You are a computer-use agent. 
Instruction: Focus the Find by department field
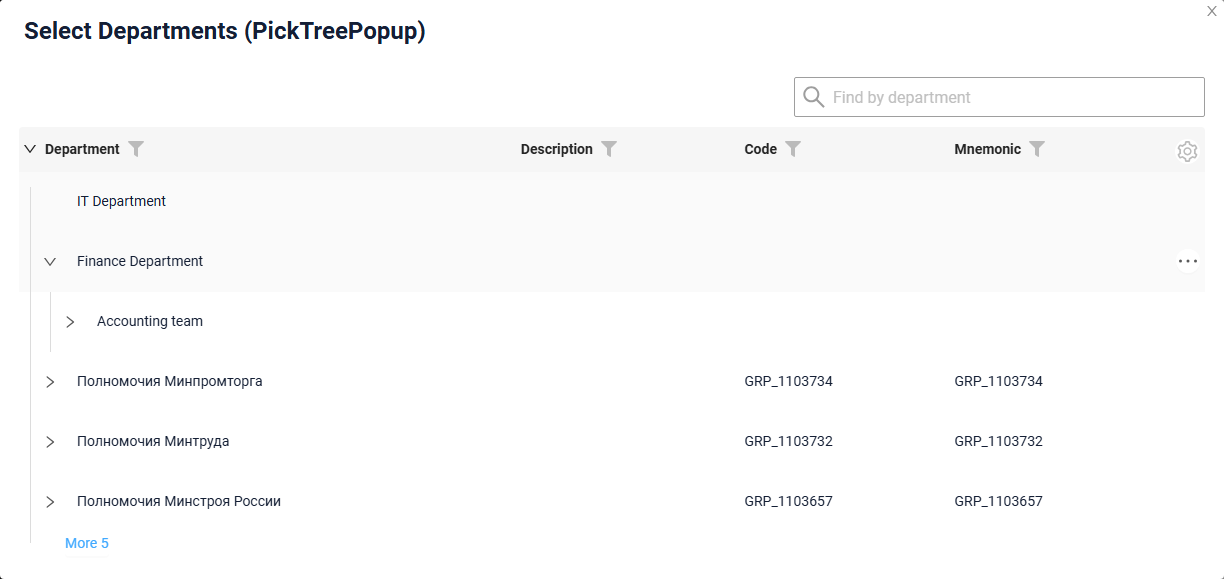coord(999,97)
